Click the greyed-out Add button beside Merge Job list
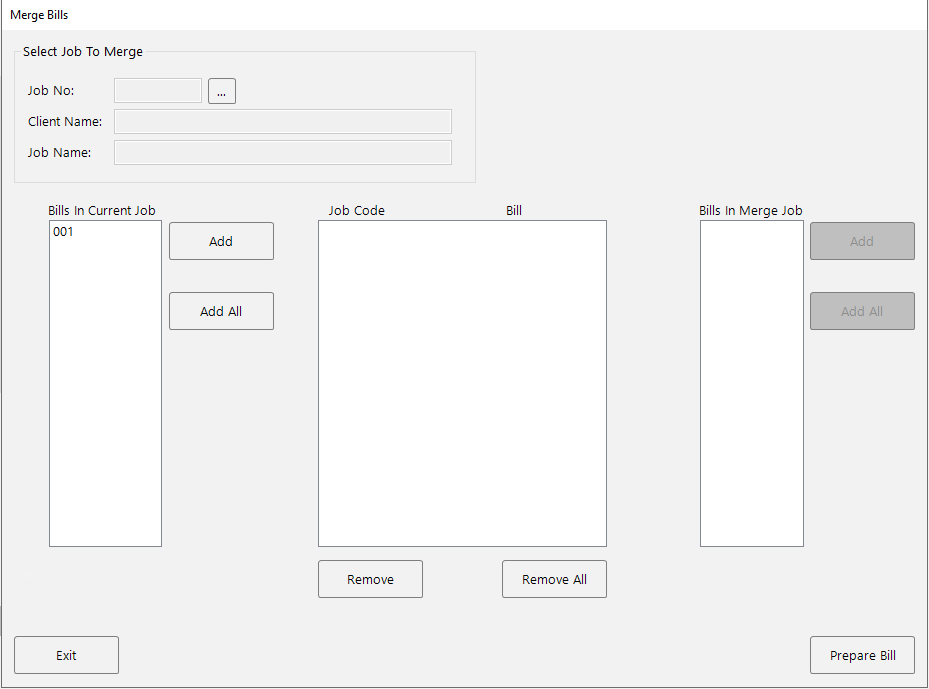 tap(862, 241)
